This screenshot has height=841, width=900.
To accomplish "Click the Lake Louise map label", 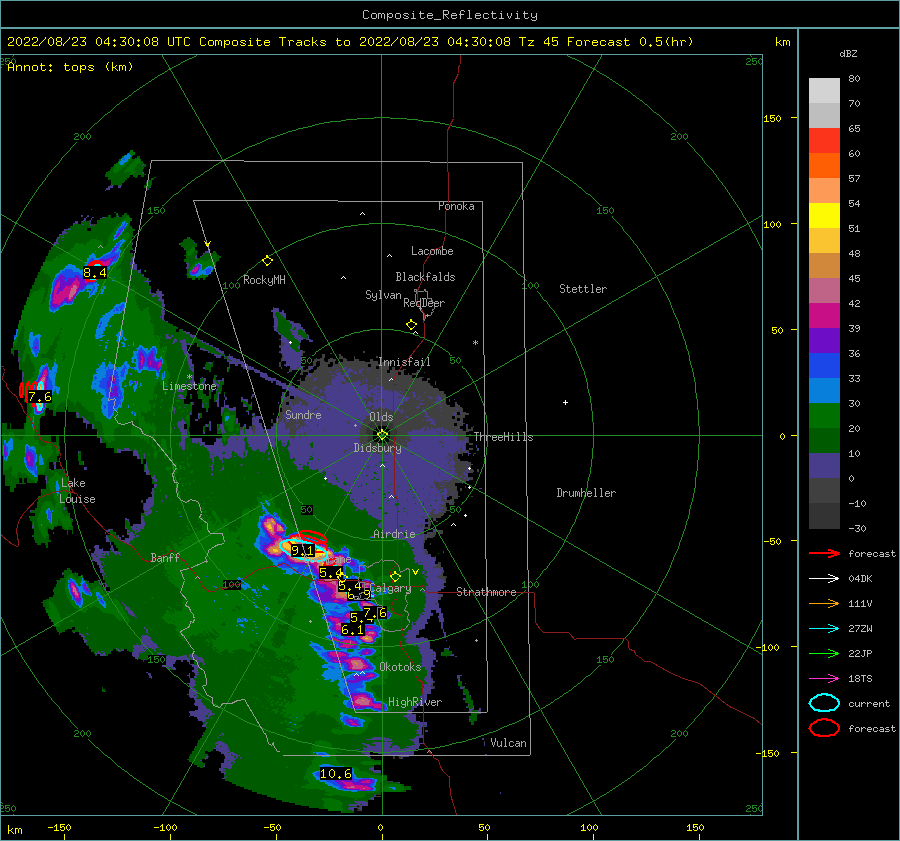I will tap(77, 491).
